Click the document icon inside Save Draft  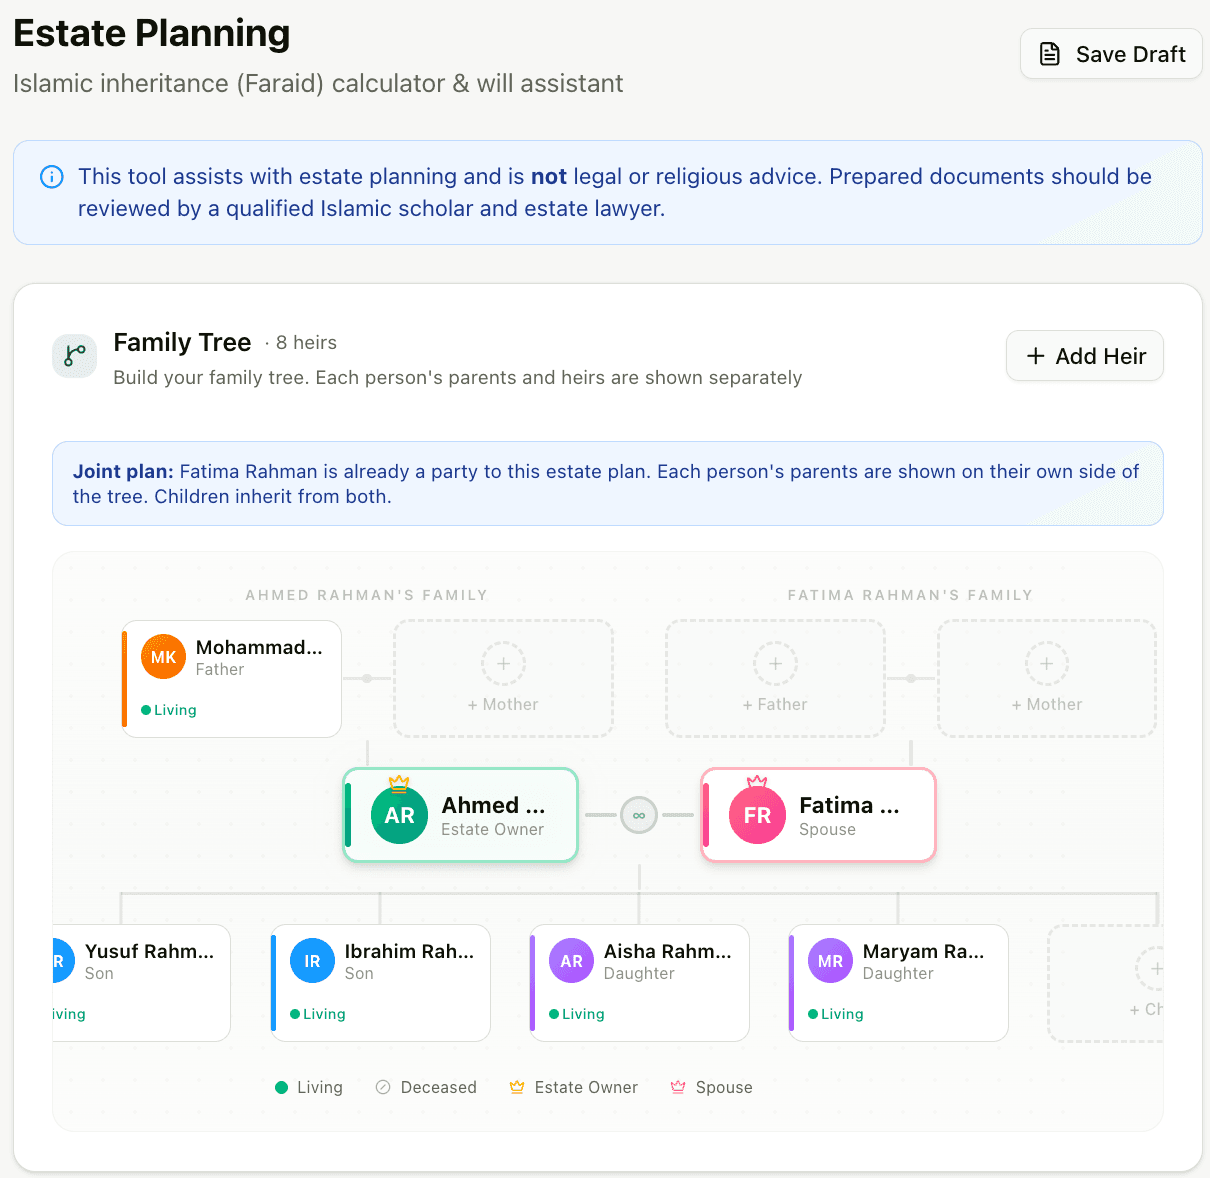click(1049, 54)
